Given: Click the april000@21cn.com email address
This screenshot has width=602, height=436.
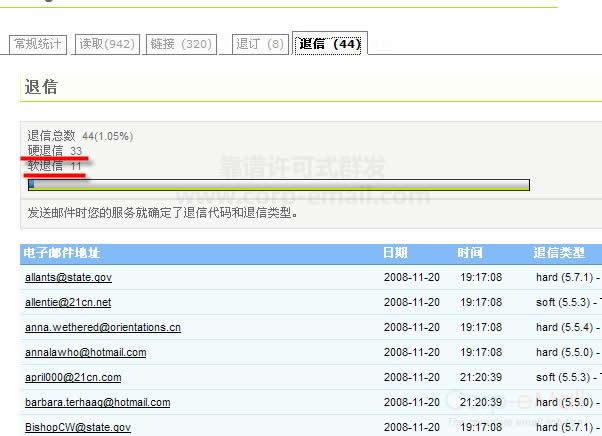Looking at the screenshot, I should pos(73,377).
